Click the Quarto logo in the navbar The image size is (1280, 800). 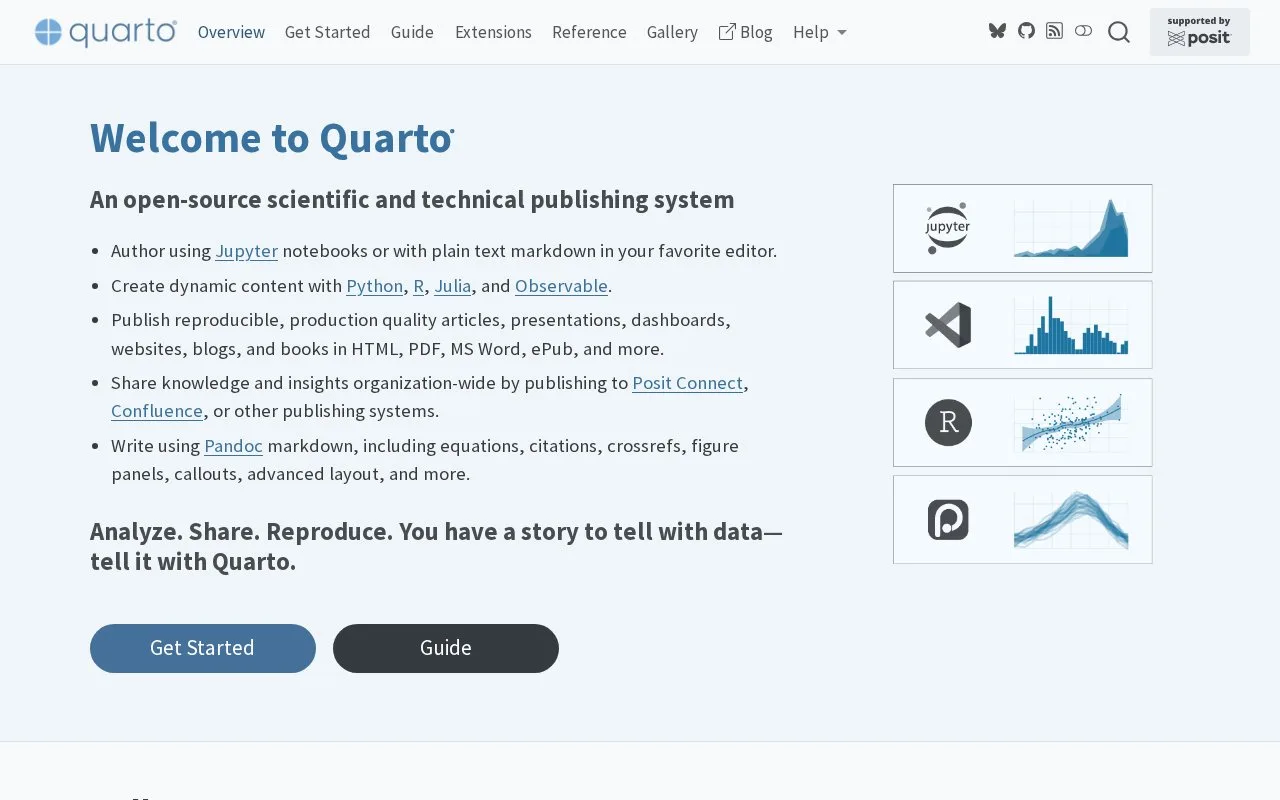[106, 32]
